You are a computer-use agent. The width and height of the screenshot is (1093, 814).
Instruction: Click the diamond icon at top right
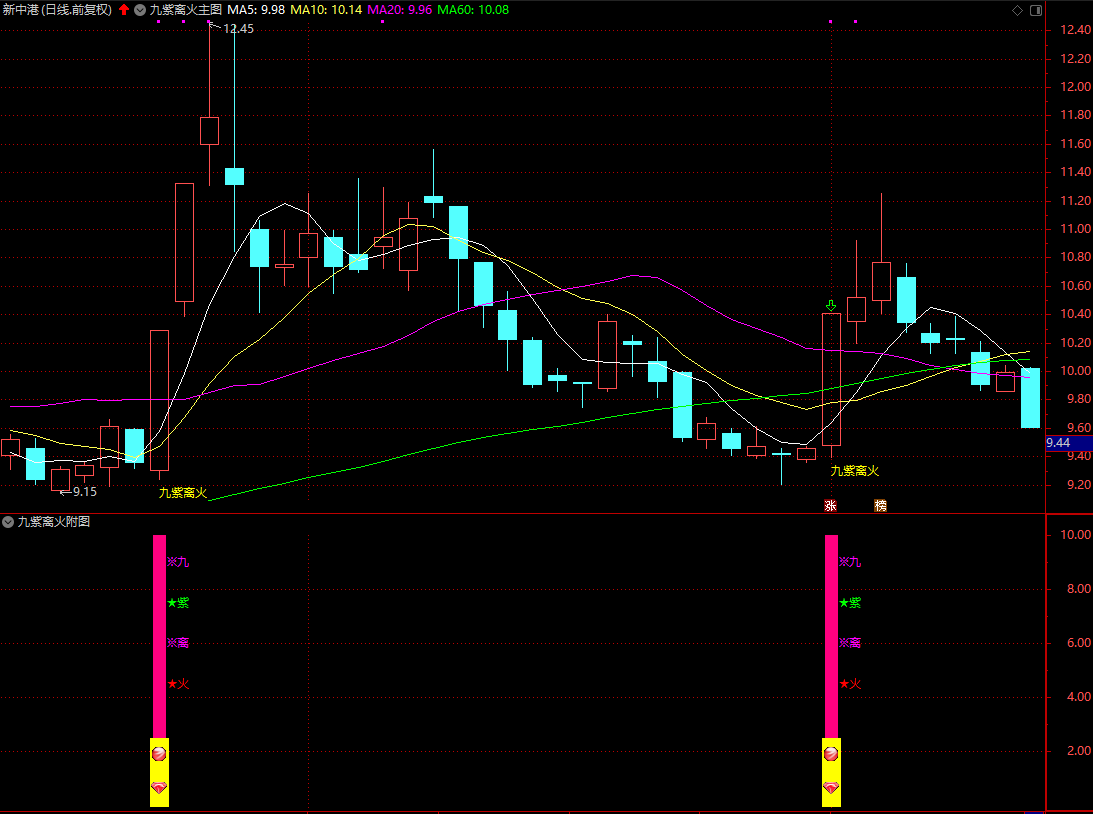[x=1017, y=10]
